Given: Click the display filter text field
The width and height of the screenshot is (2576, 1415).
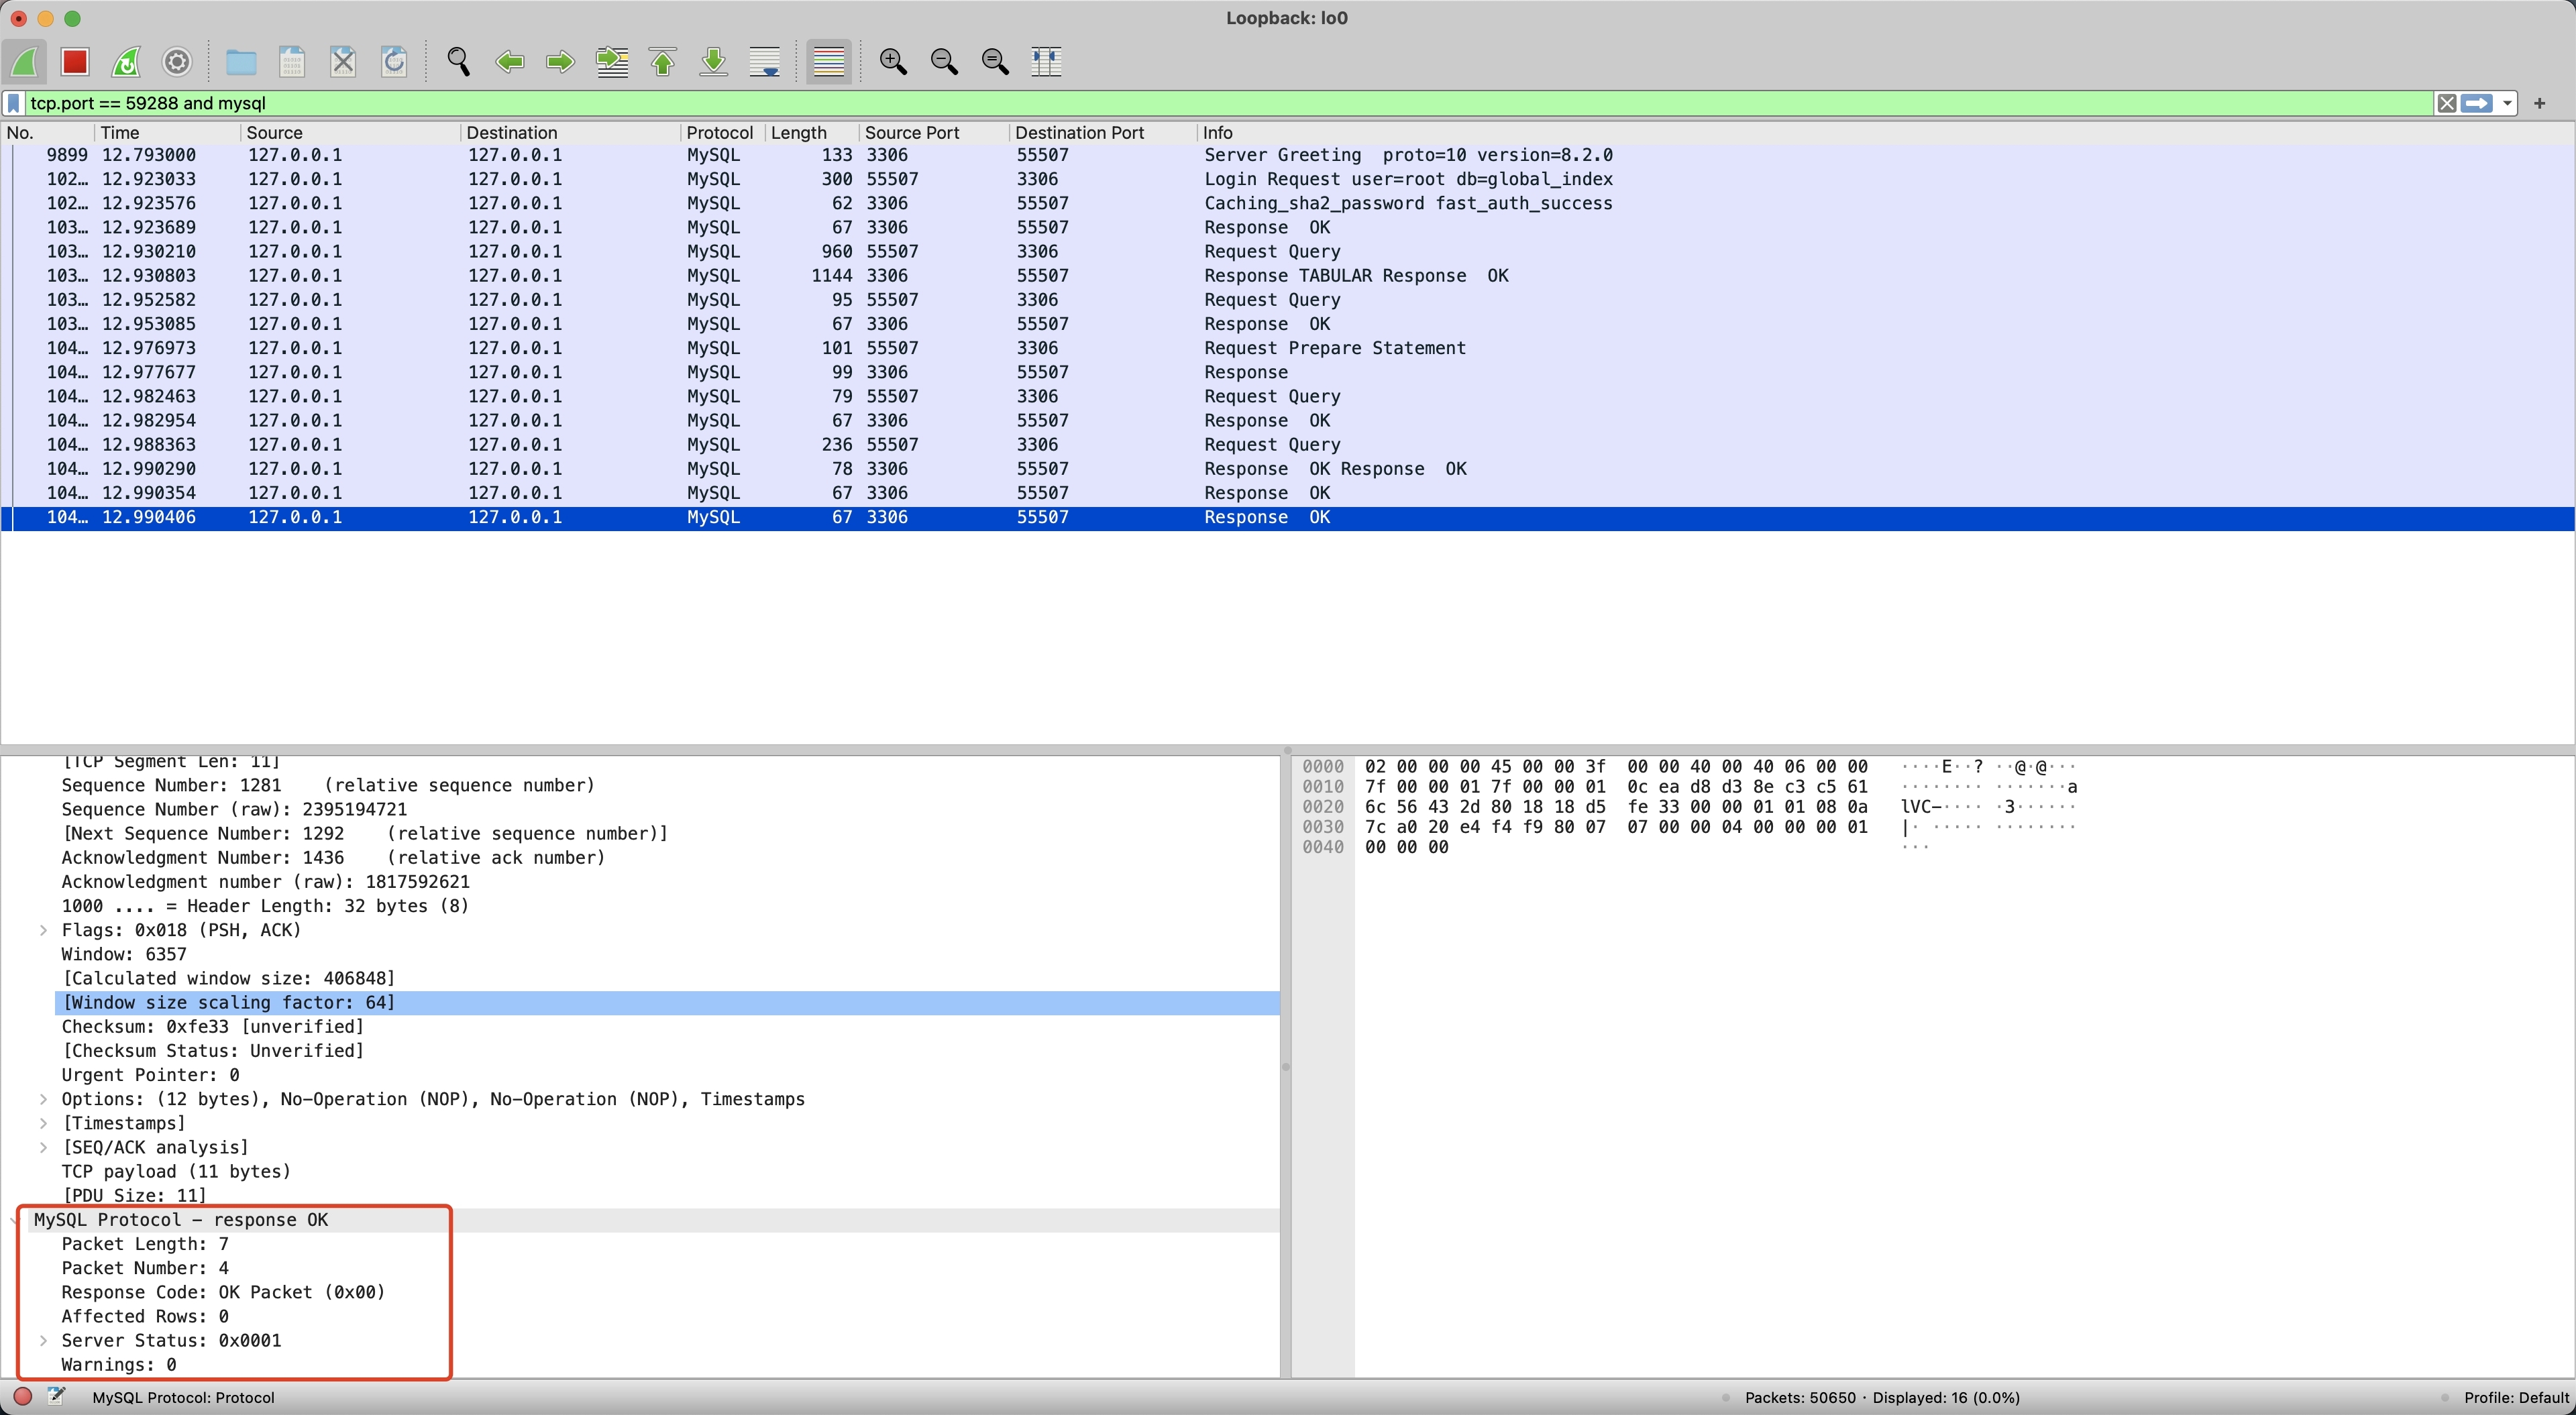Looking at the screenshot, I should [x=1200, y=103].
